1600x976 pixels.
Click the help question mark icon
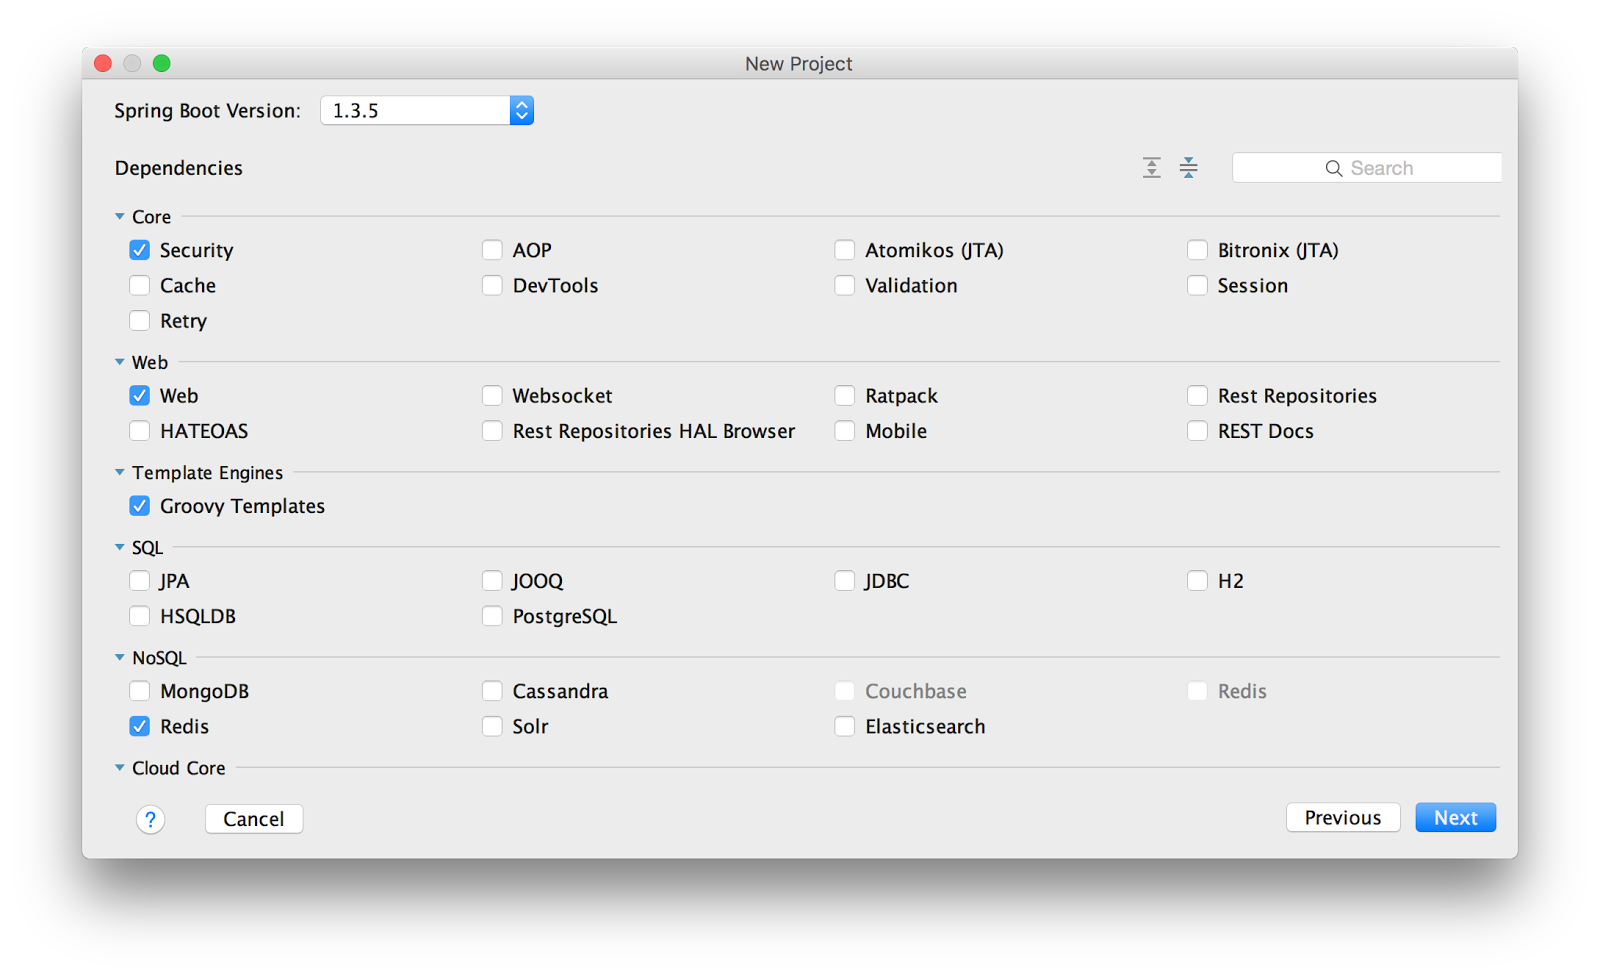click(x=150, y=820)
